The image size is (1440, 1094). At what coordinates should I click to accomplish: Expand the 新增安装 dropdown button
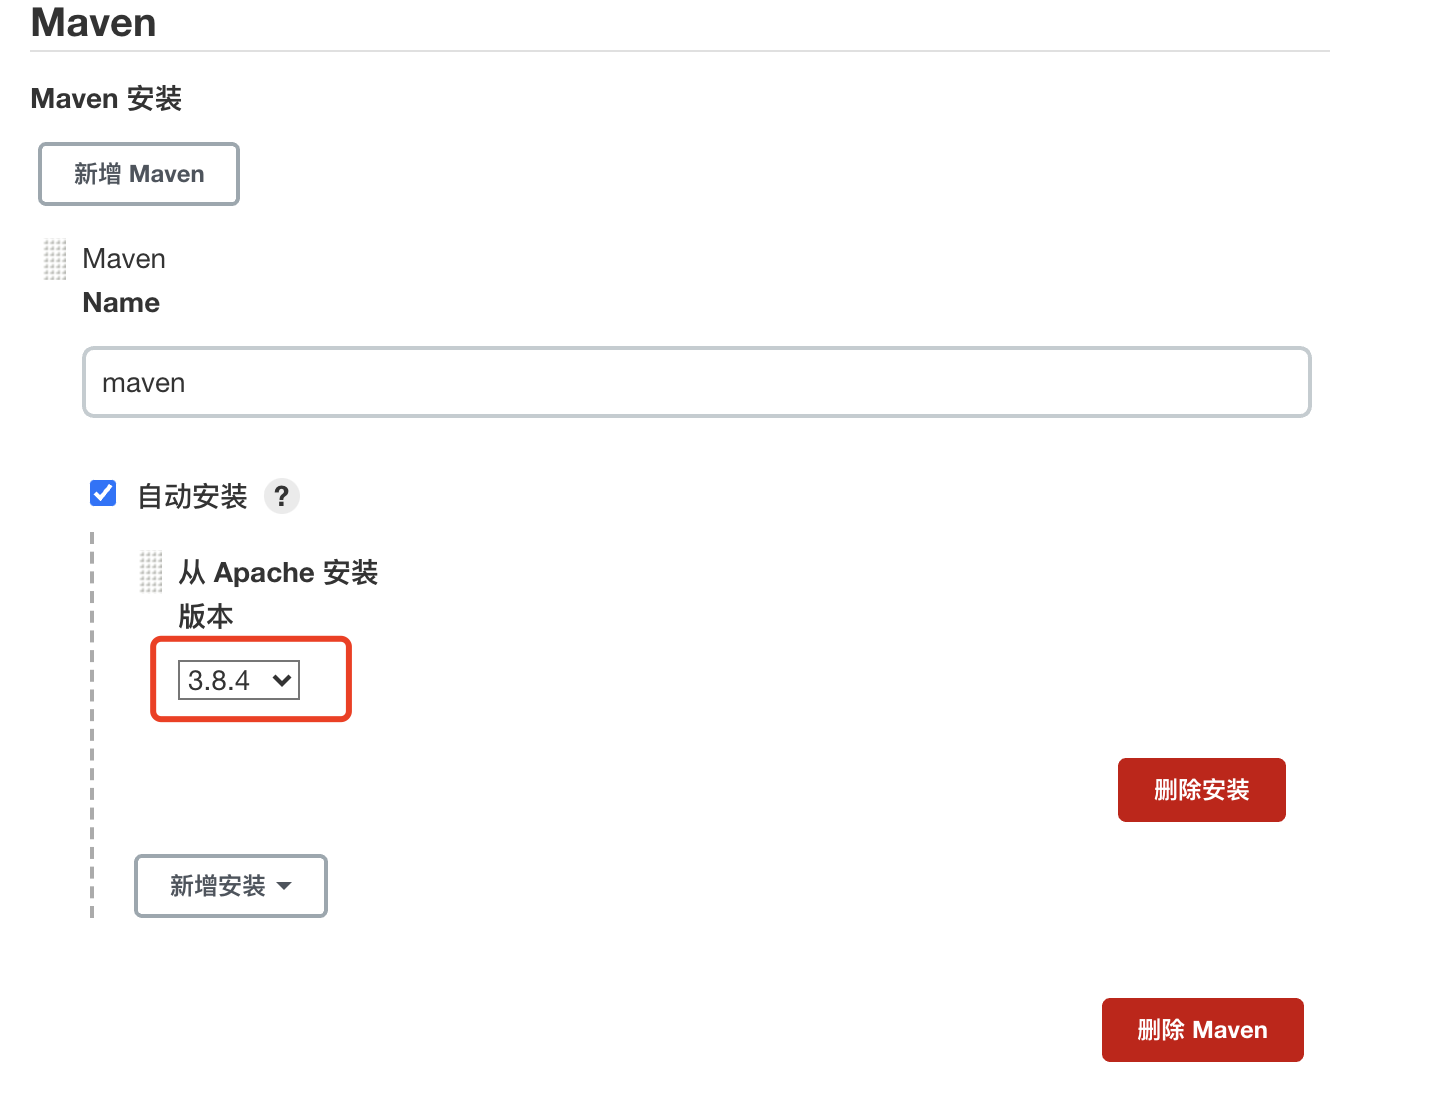230,886
